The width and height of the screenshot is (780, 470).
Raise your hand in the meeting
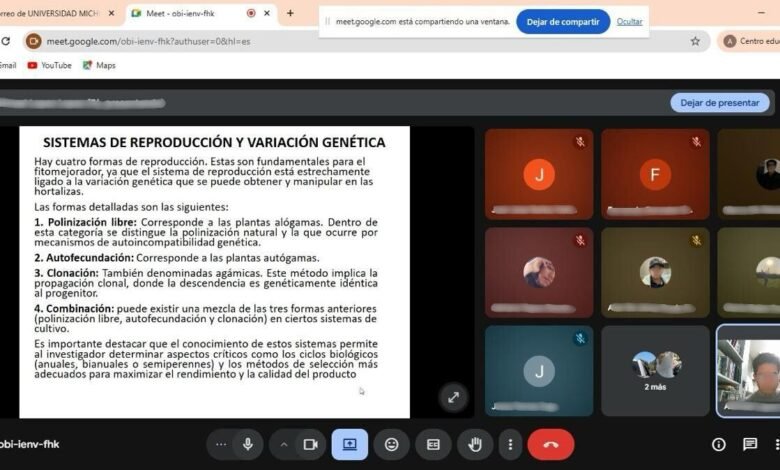coord(475,444)
